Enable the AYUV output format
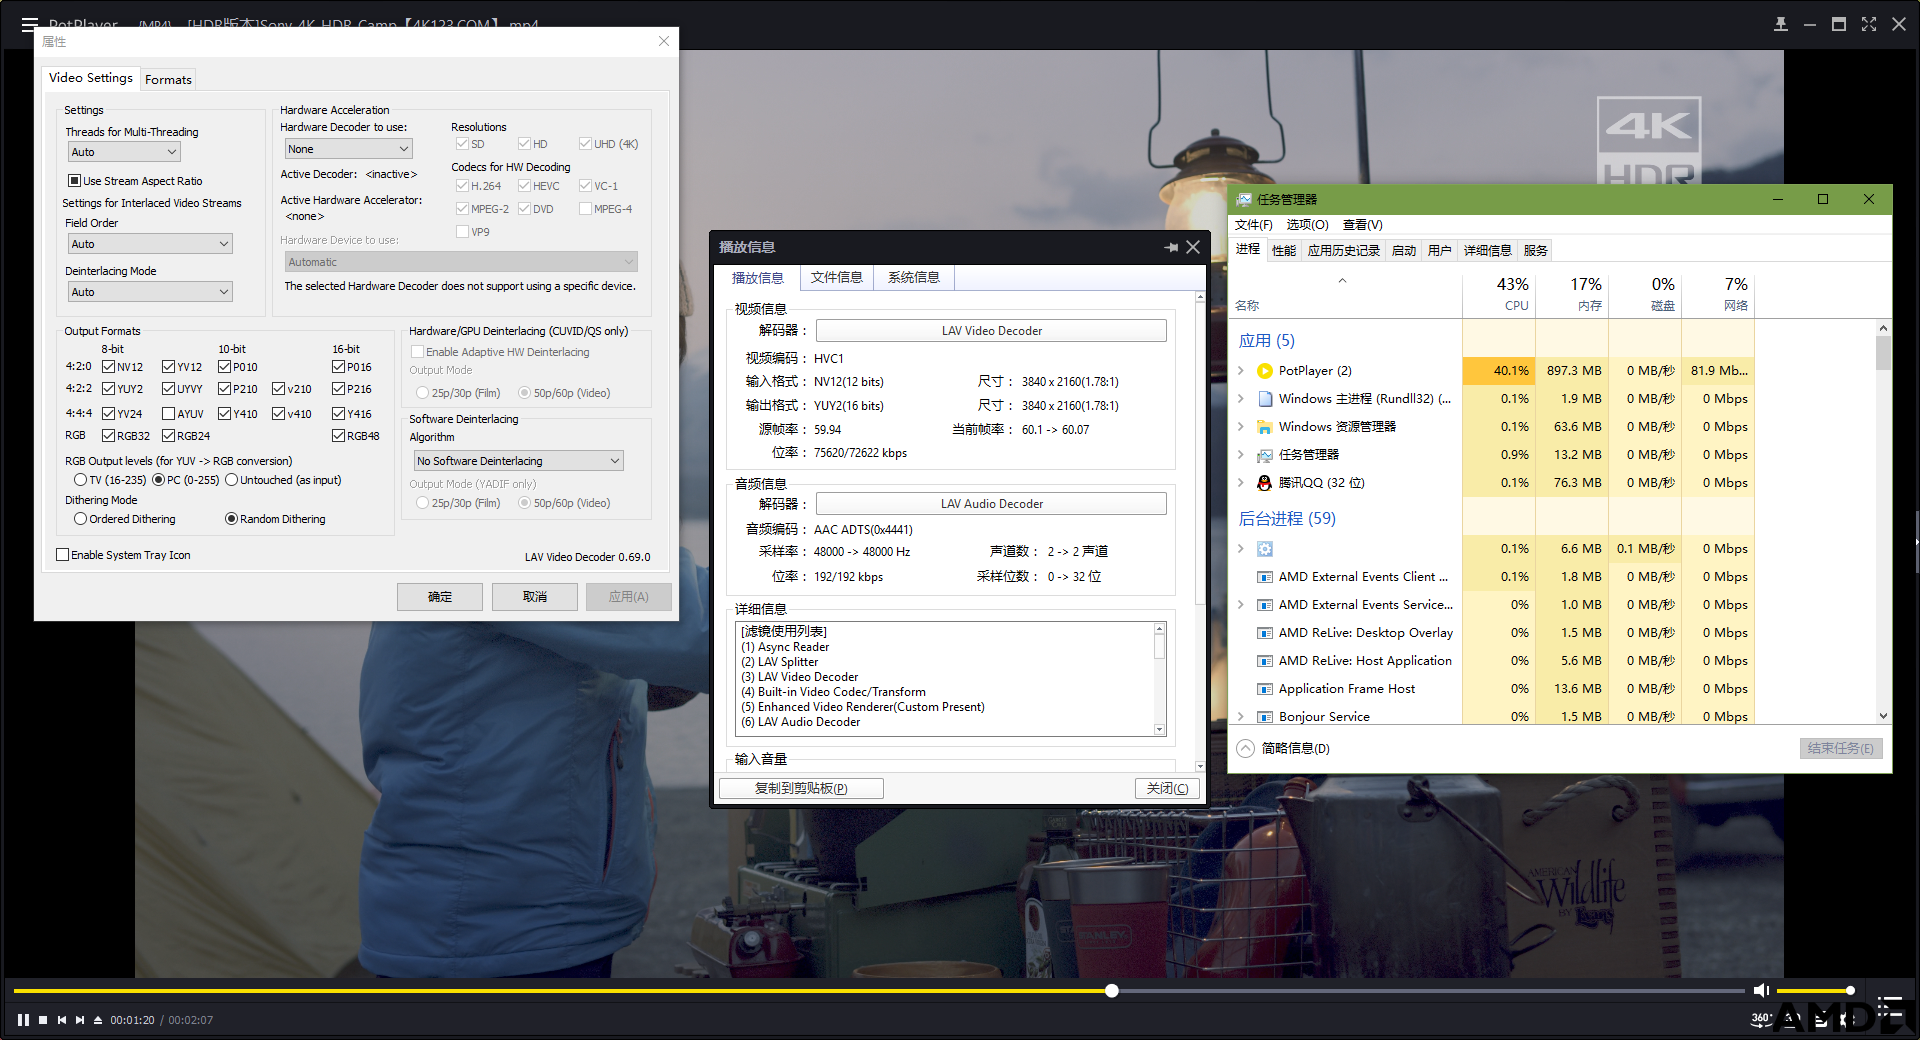 (x=168, y=414)
